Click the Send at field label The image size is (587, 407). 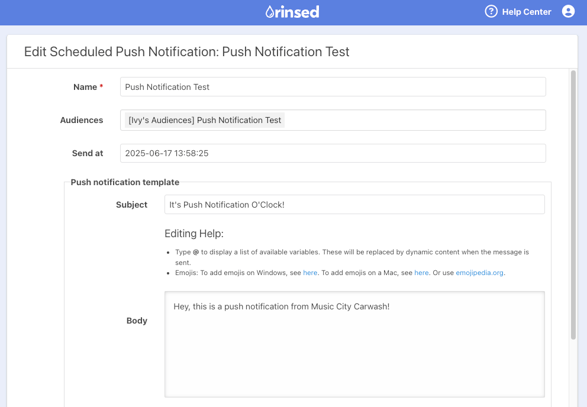point(87,153)
